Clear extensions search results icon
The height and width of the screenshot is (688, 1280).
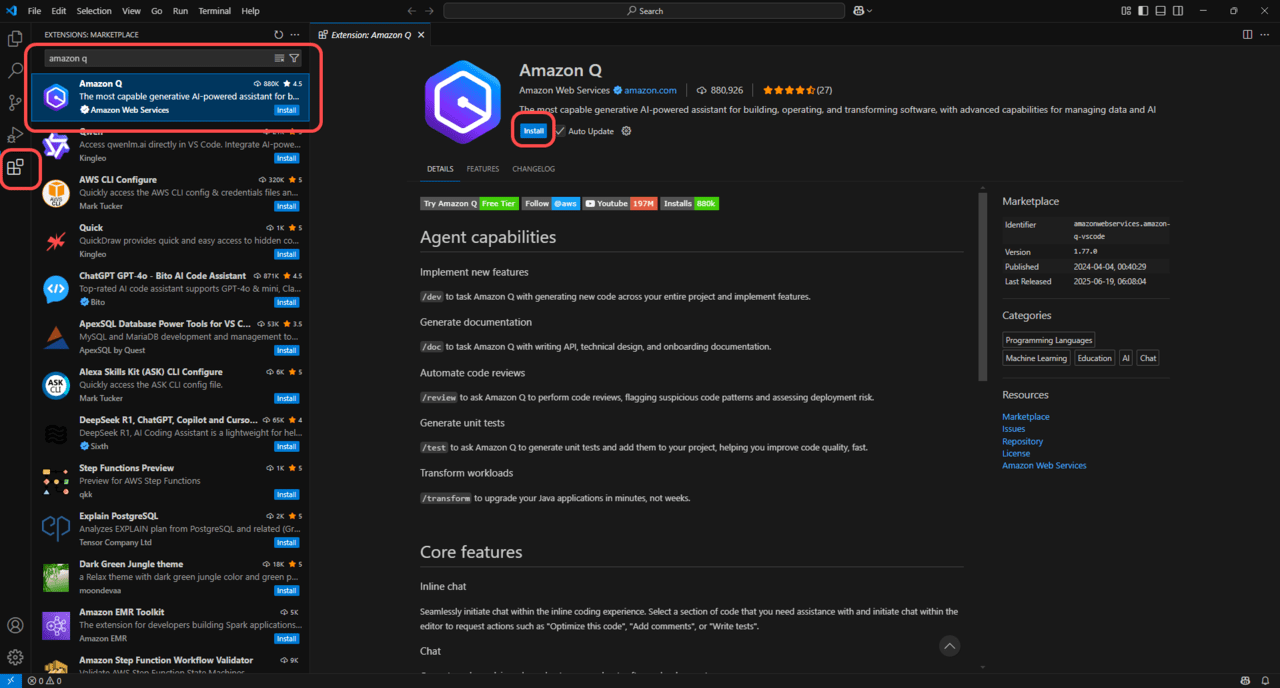click(x=279, y=58)
